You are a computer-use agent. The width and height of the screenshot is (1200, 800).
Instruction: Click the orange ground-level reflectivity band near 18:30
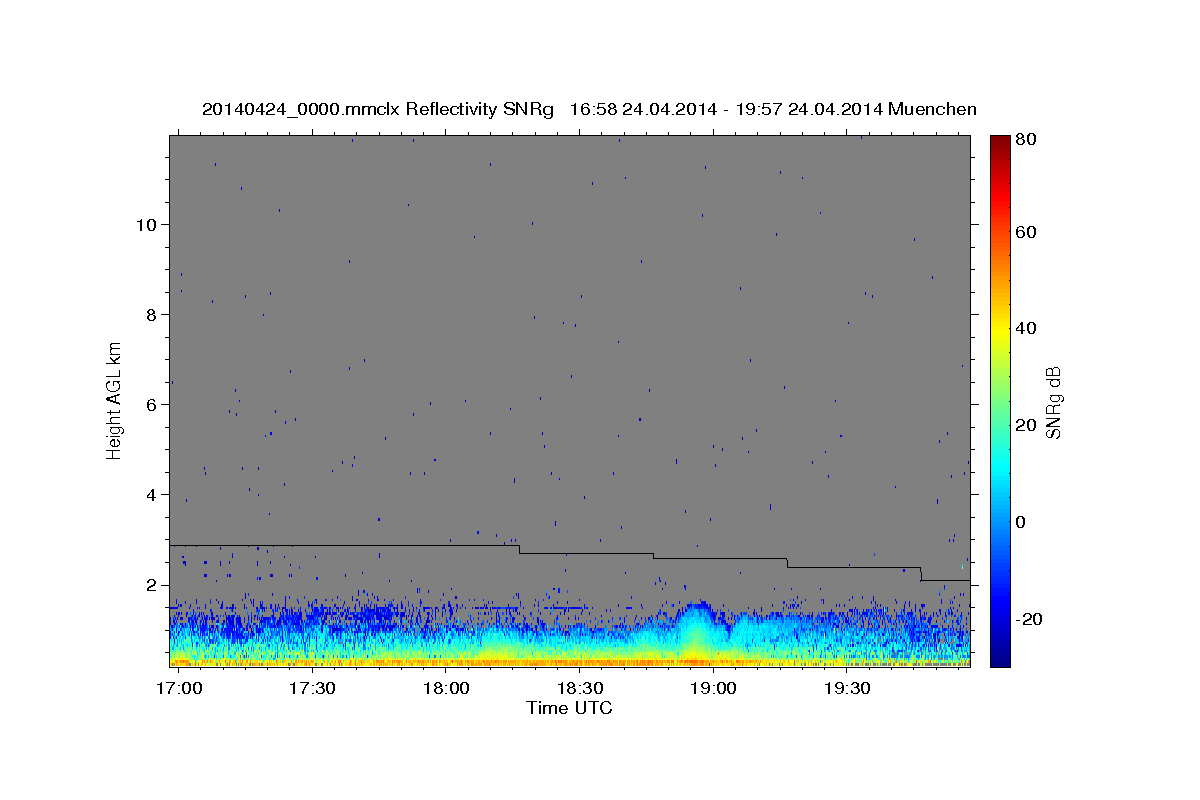point(580,661)
